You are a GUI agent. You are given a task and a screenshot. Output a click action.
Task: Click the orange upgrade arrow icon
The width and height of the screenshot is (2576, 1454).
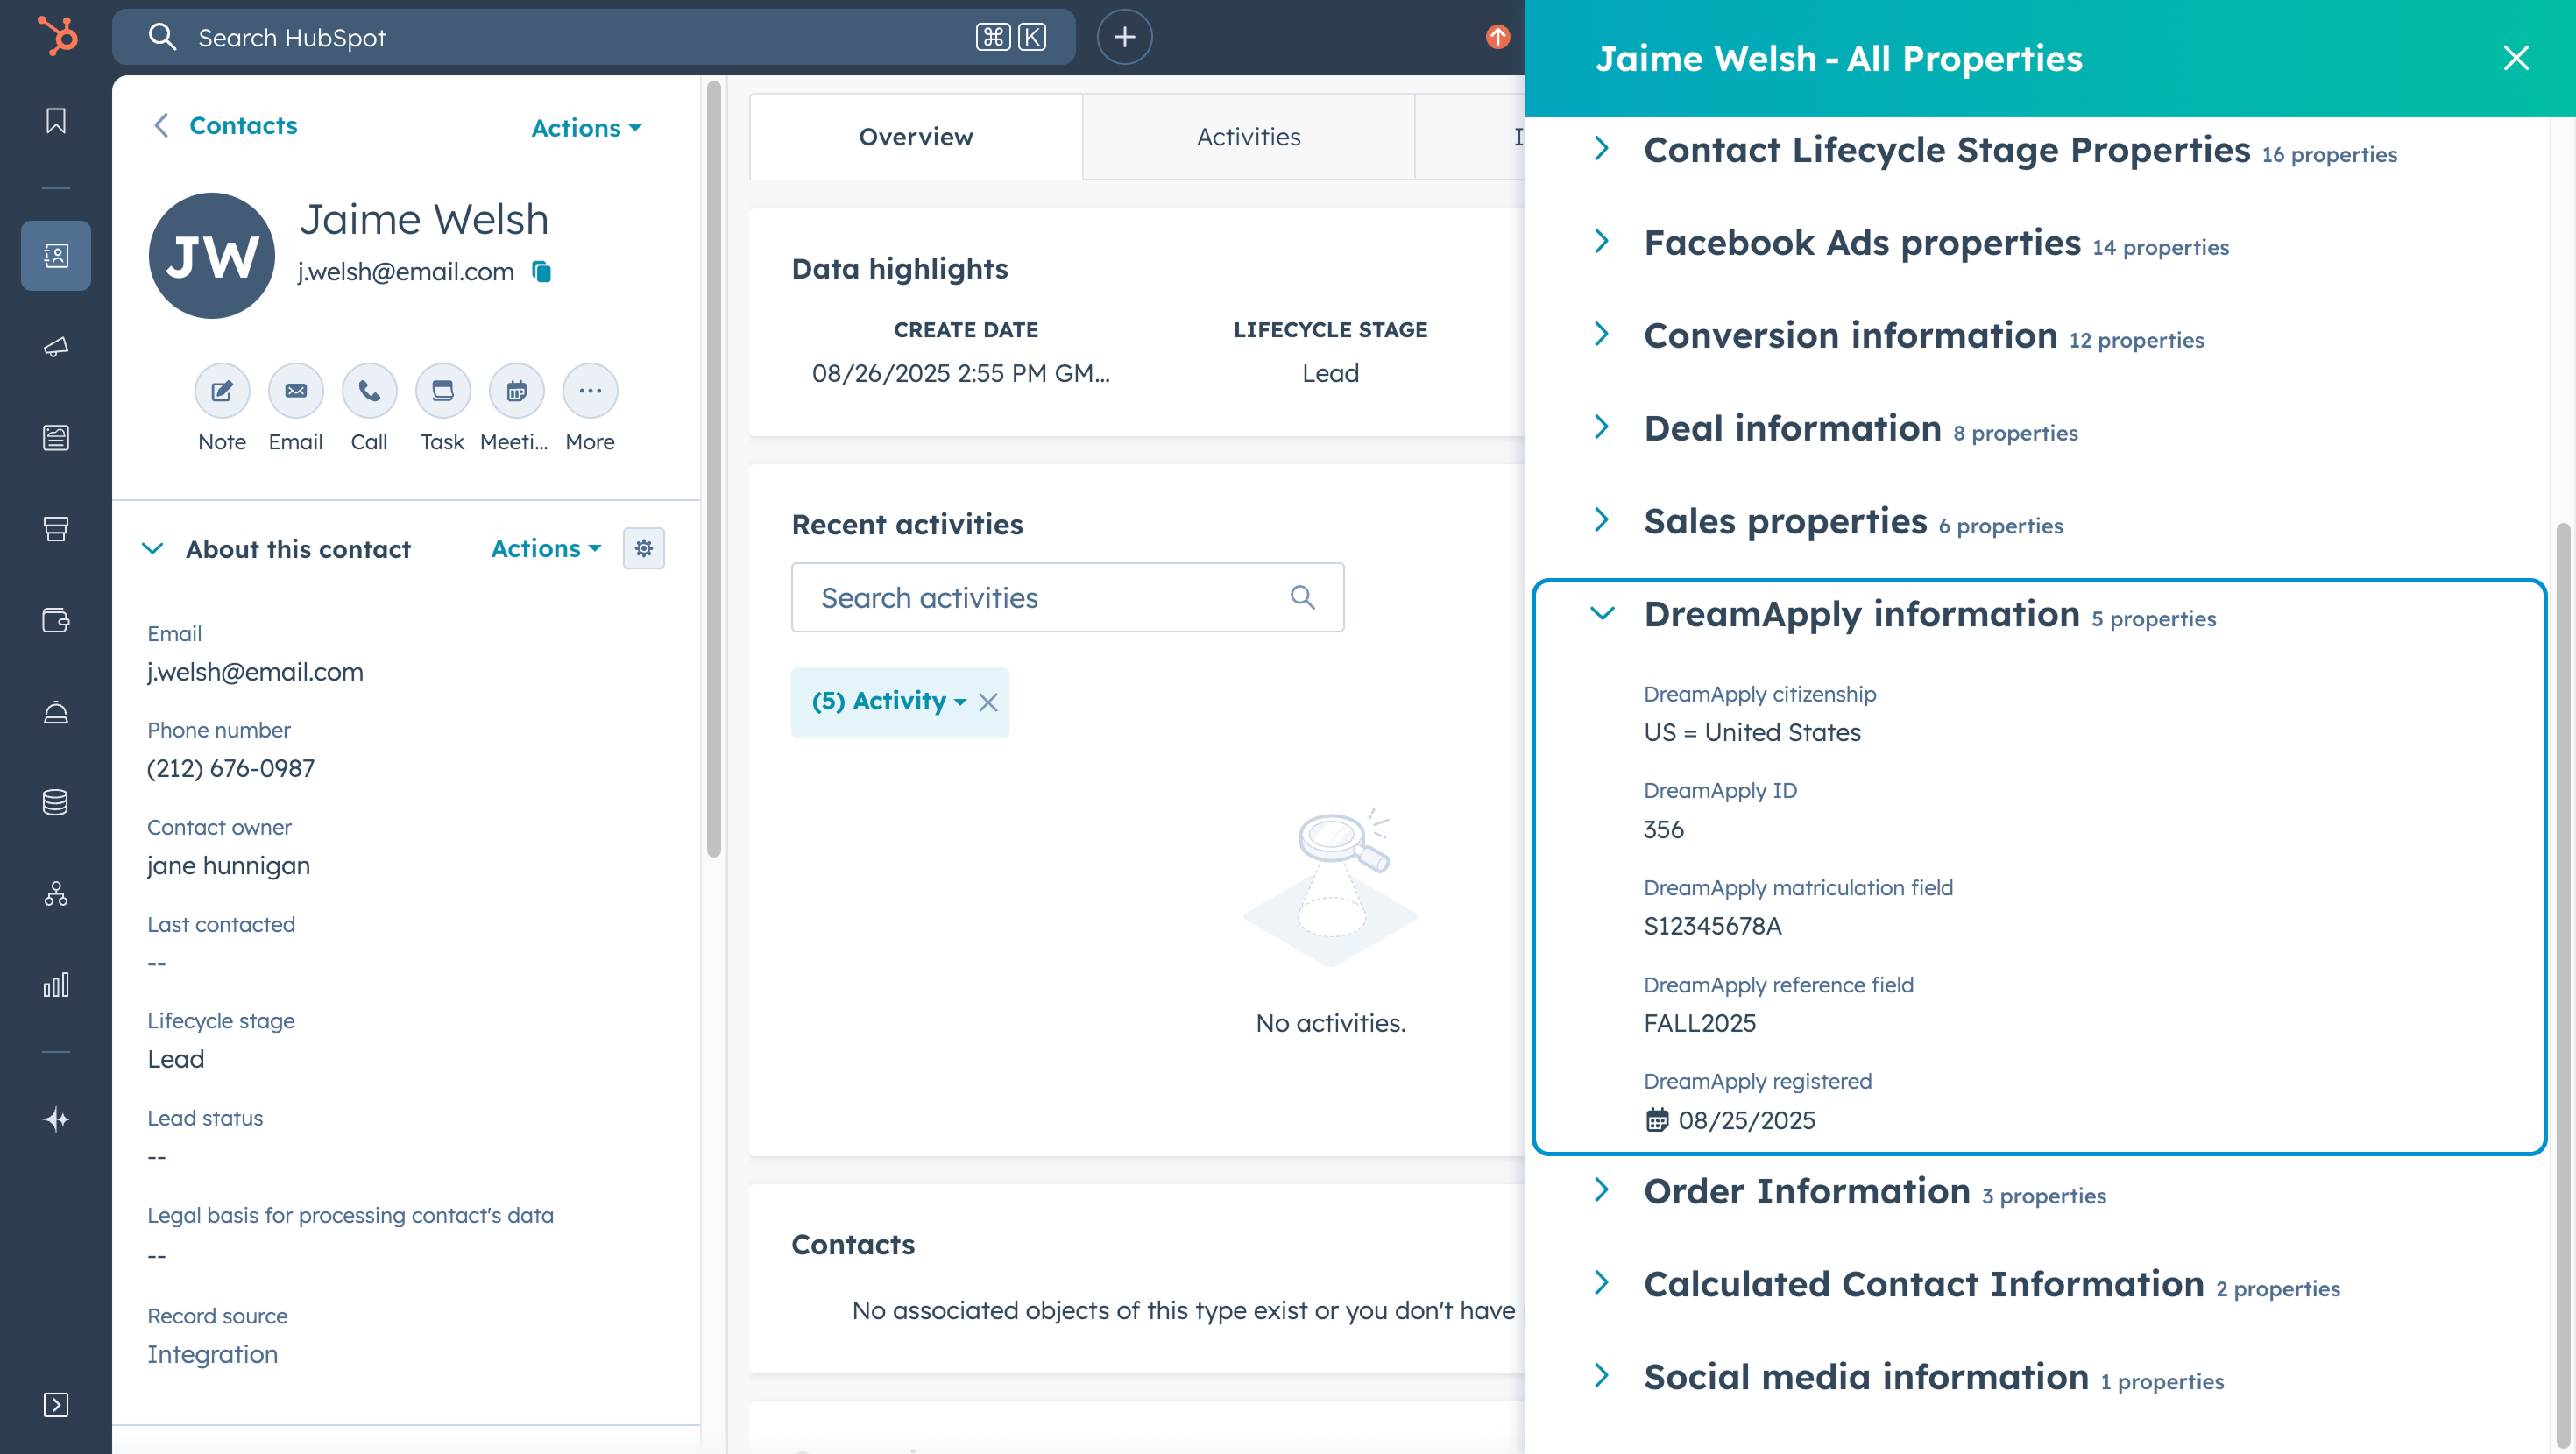coord(1497,37)
